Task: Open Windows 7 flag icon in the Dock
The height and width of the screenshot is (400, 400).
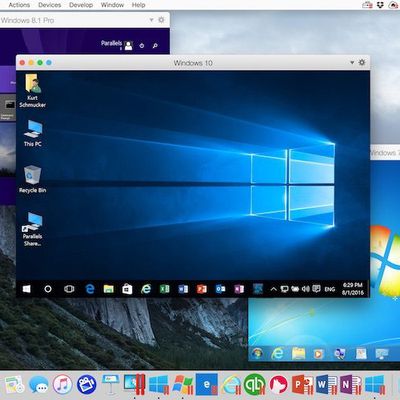Action: click(183, 384)
